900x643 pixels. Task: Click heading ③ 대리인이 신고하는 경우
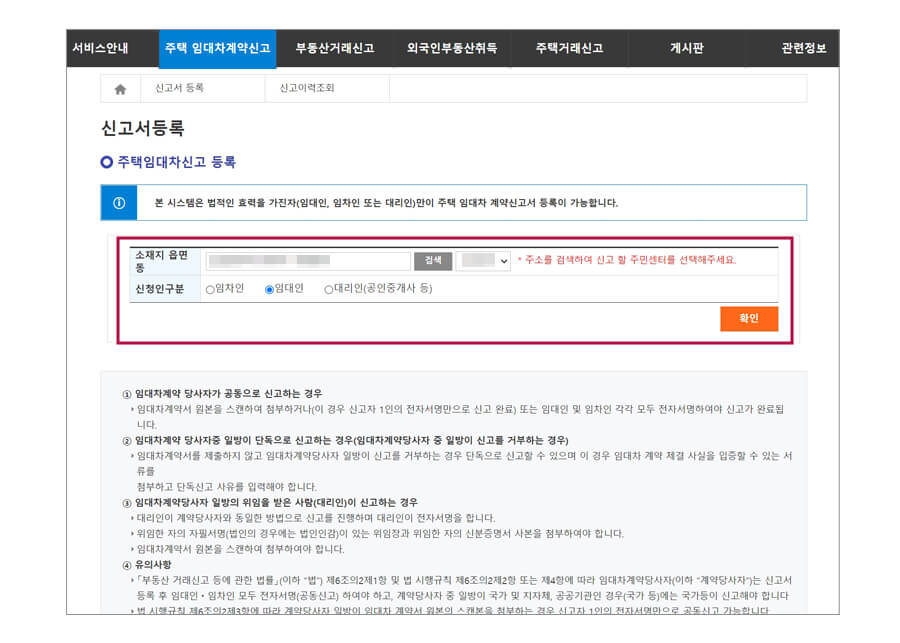[270, 502]
